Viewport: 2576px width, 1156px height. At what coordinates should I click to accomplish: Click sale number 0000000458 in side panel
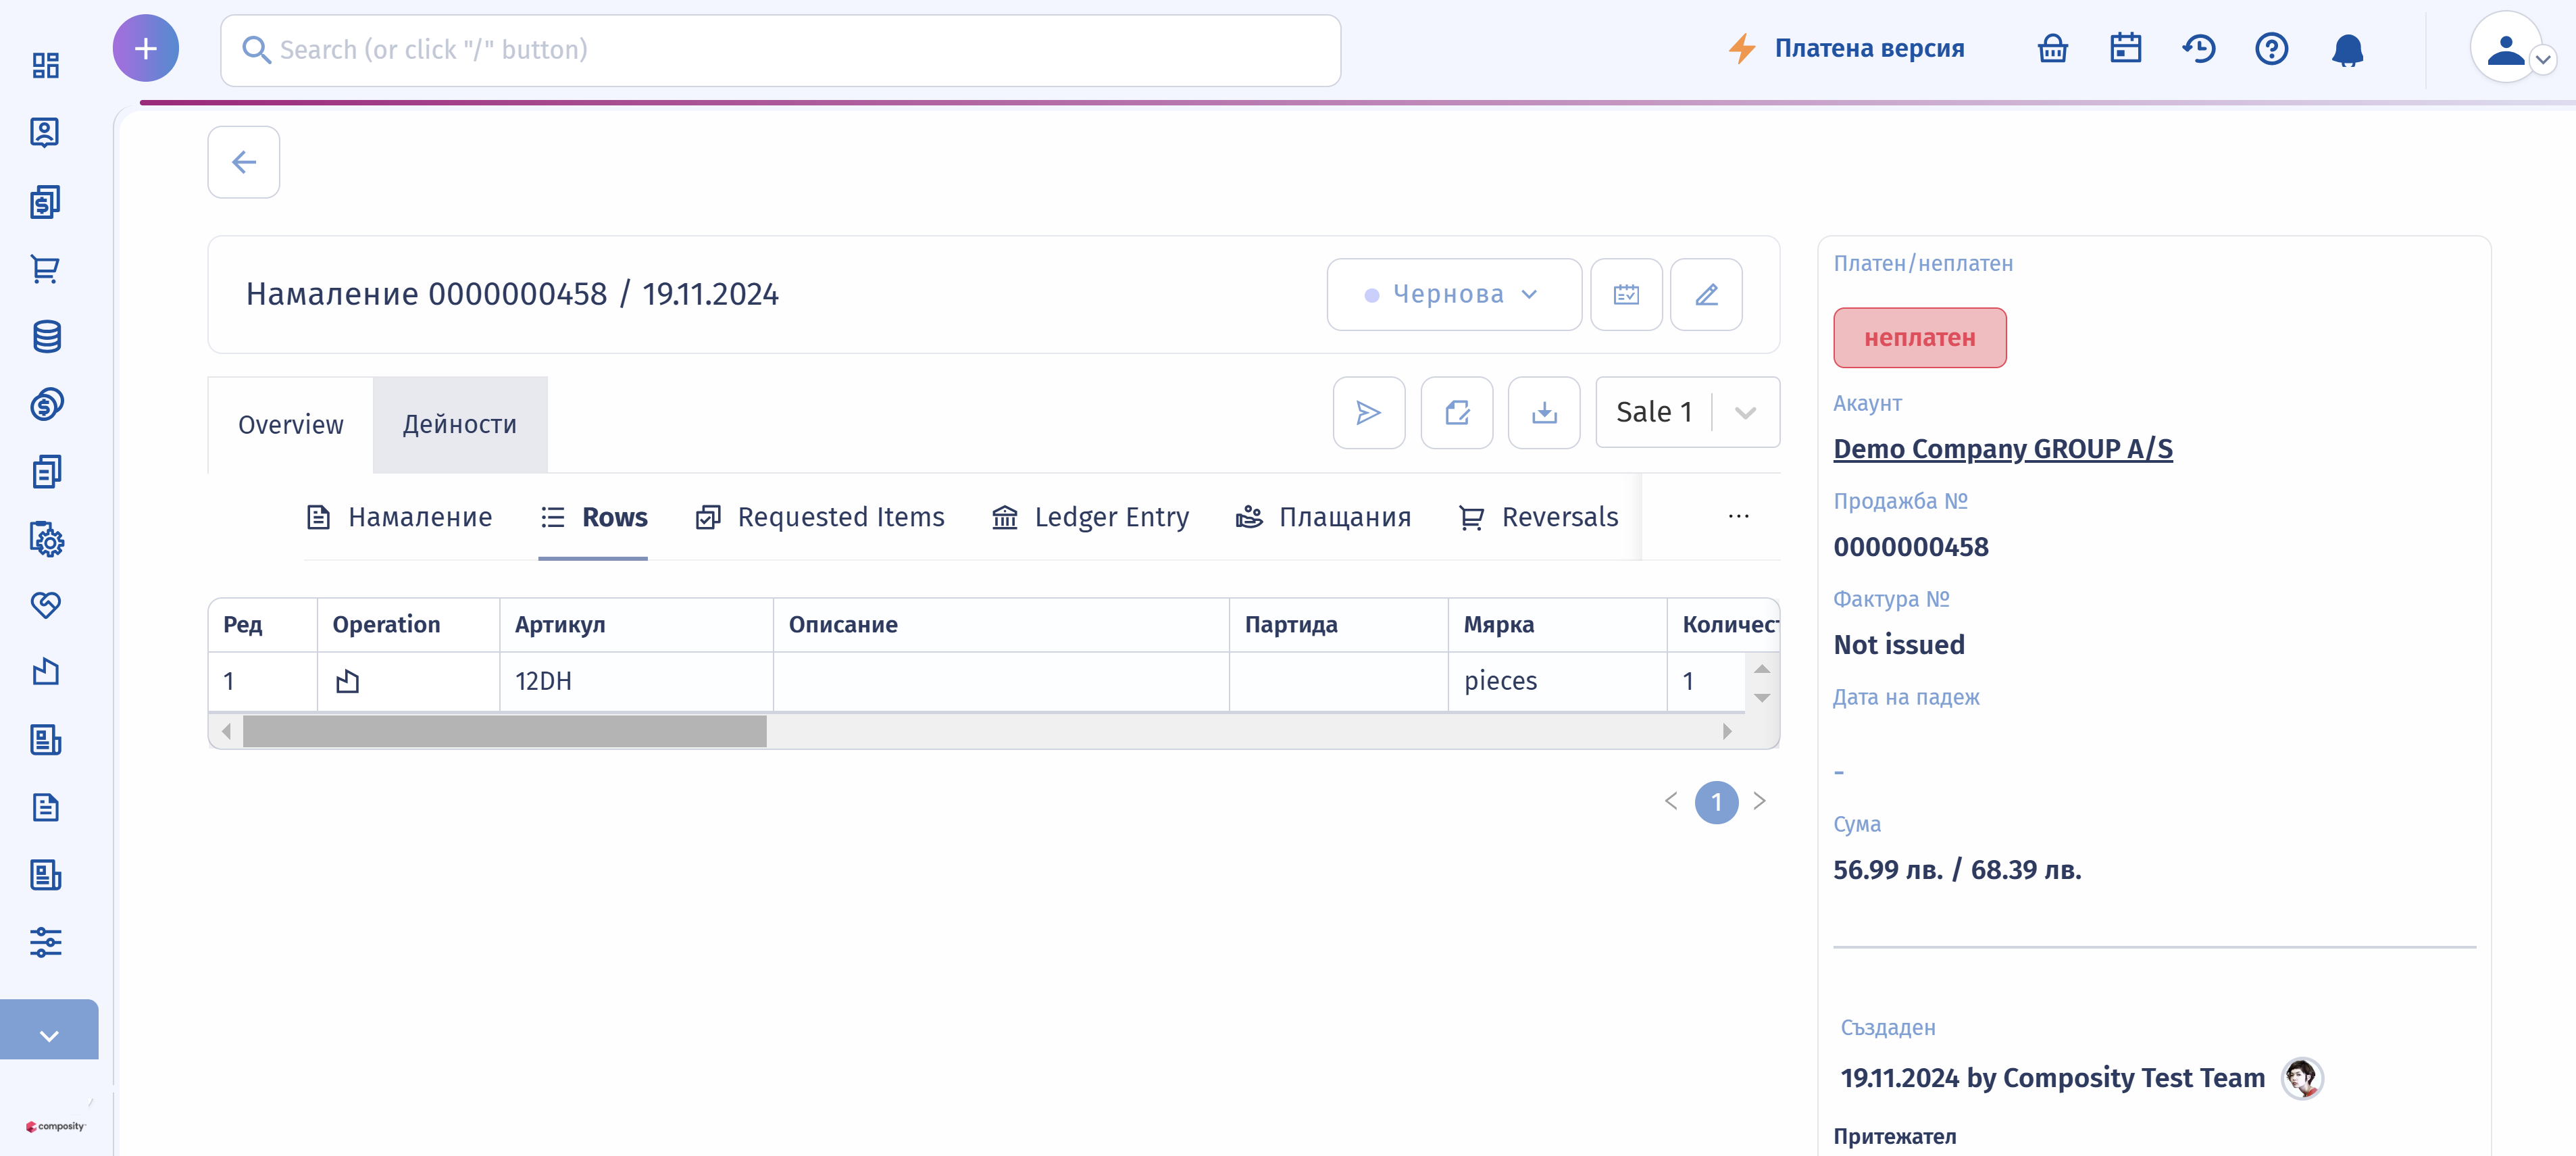[x=1911, y=547]
